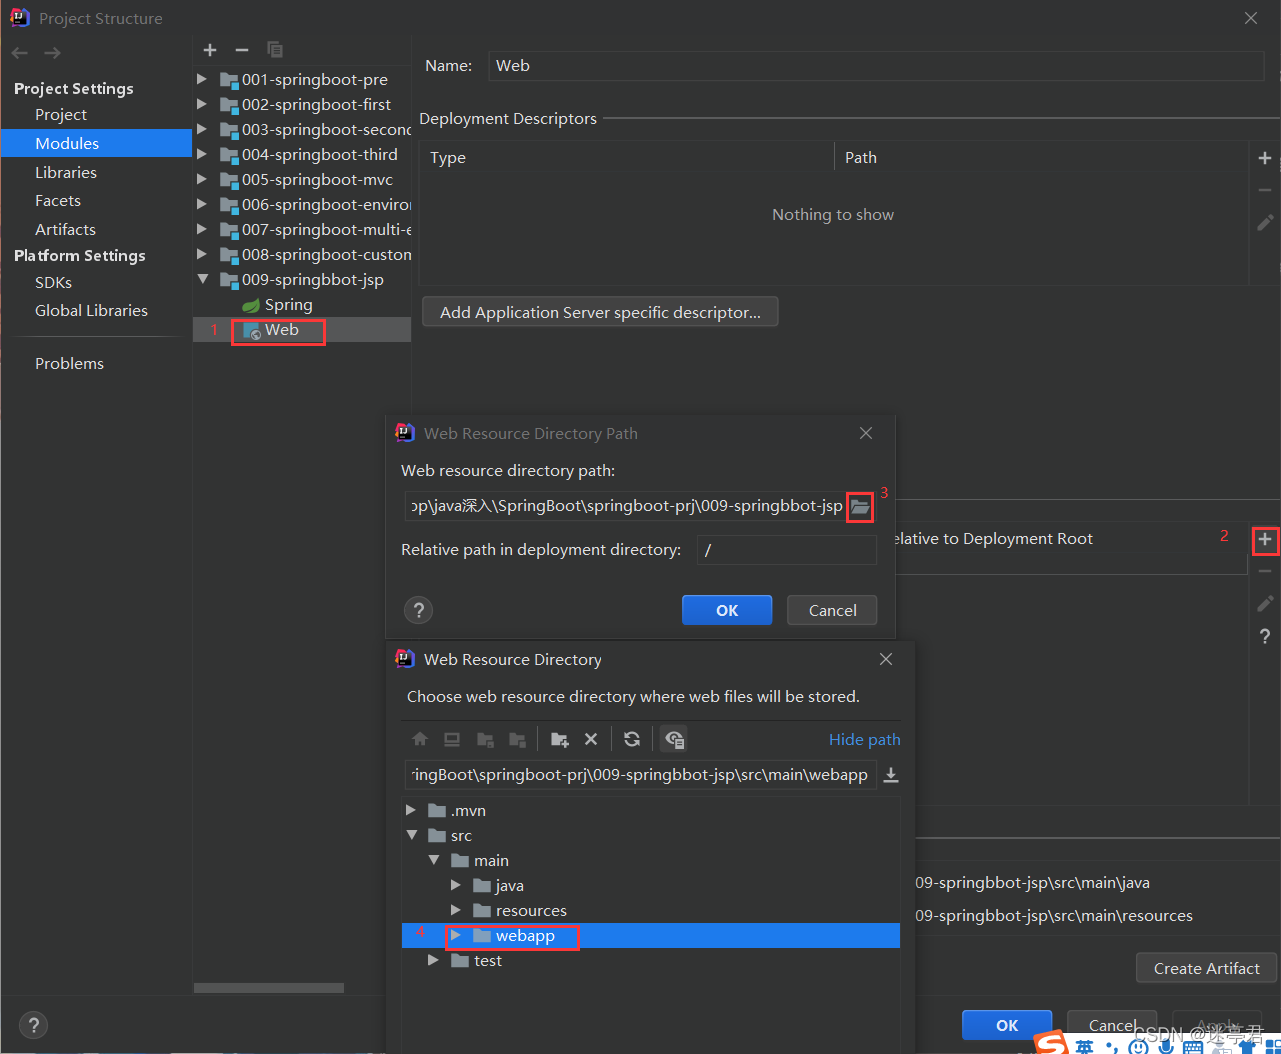Expand the 004-springboot-third module
The image size is (1281, 1054).
pyautogui.click(x=202, y=154)
